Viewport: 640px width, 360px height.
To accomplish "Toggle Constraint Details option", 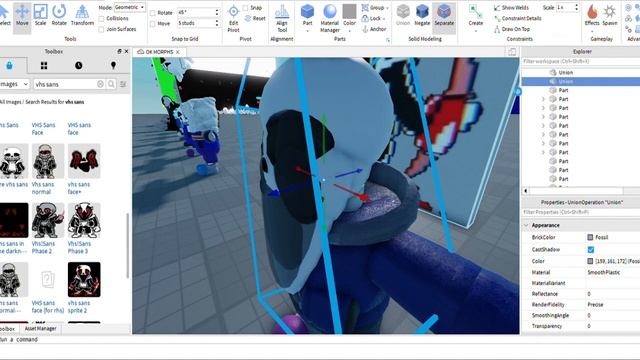I will (x=518, y=18).
